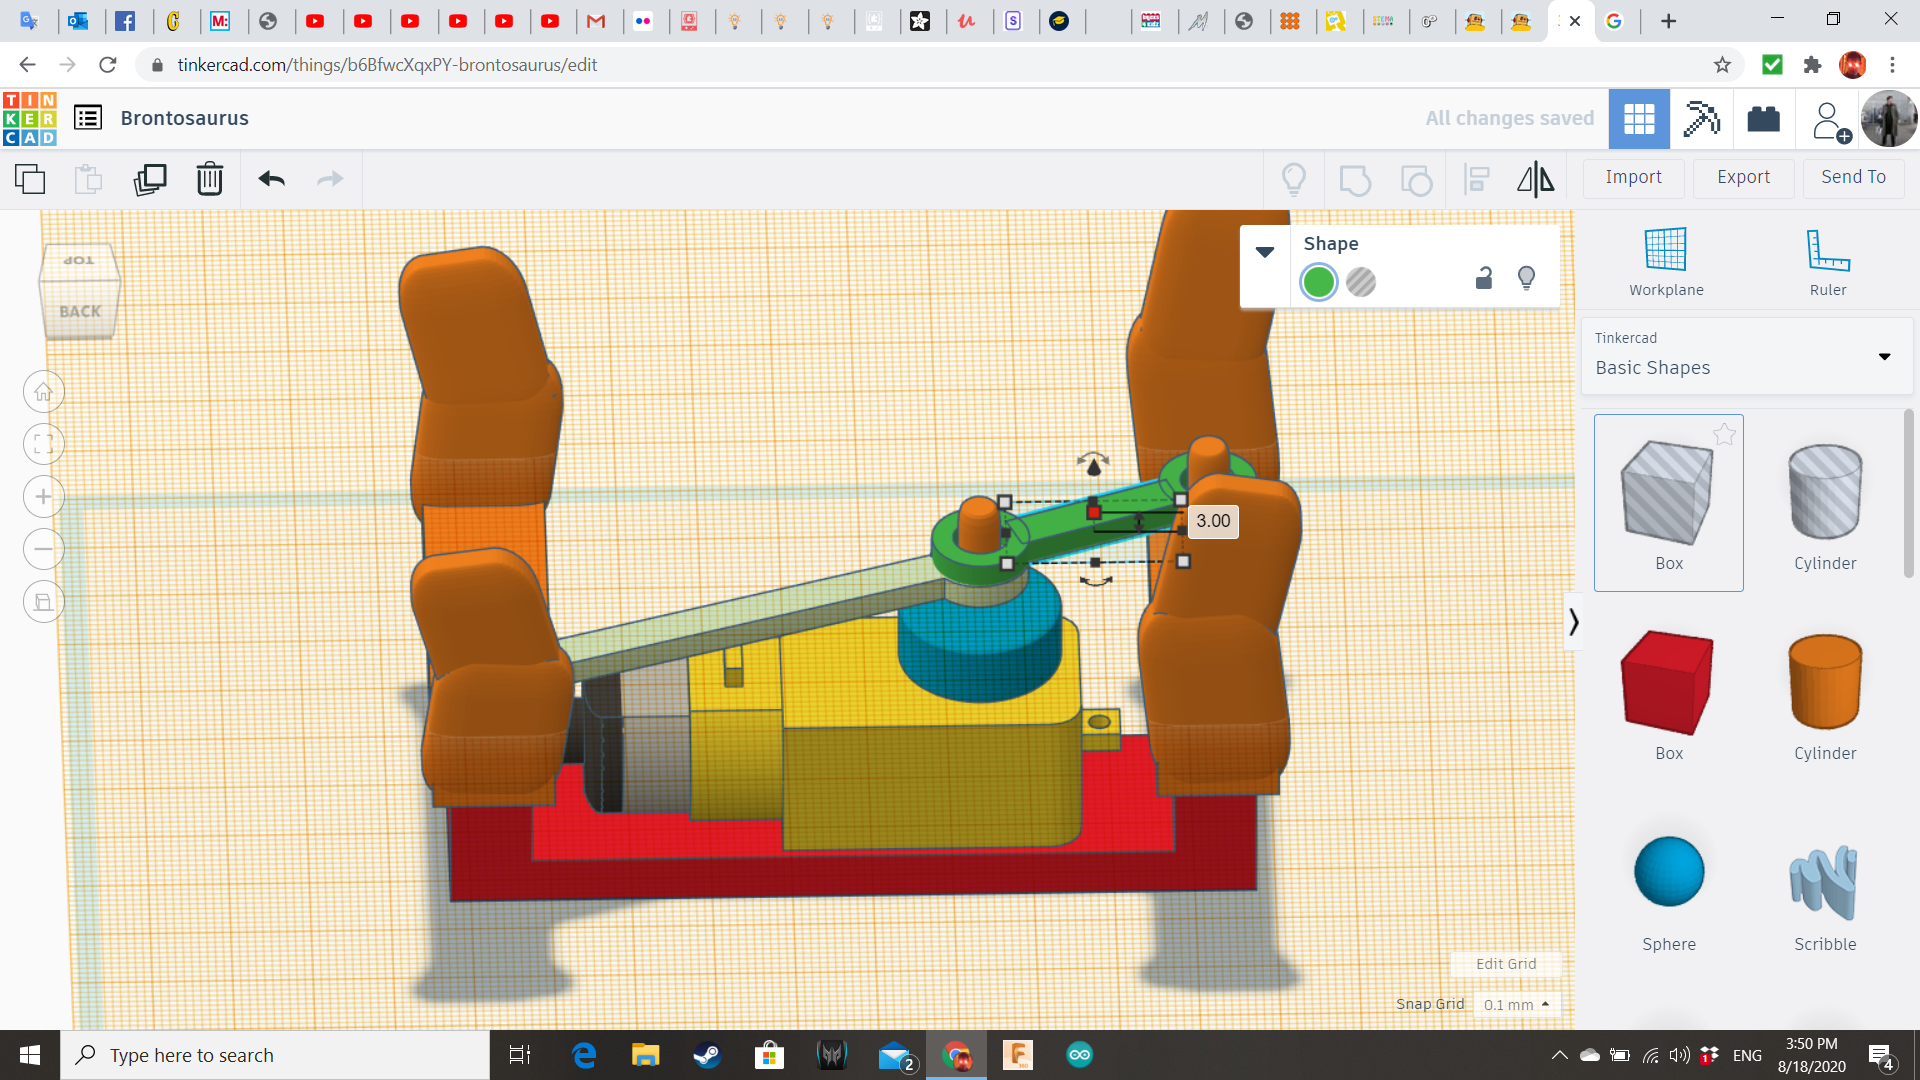Delete selection with the trash icon
1920x1080 pixels.
pyautogui.click(x=209, y=179)
